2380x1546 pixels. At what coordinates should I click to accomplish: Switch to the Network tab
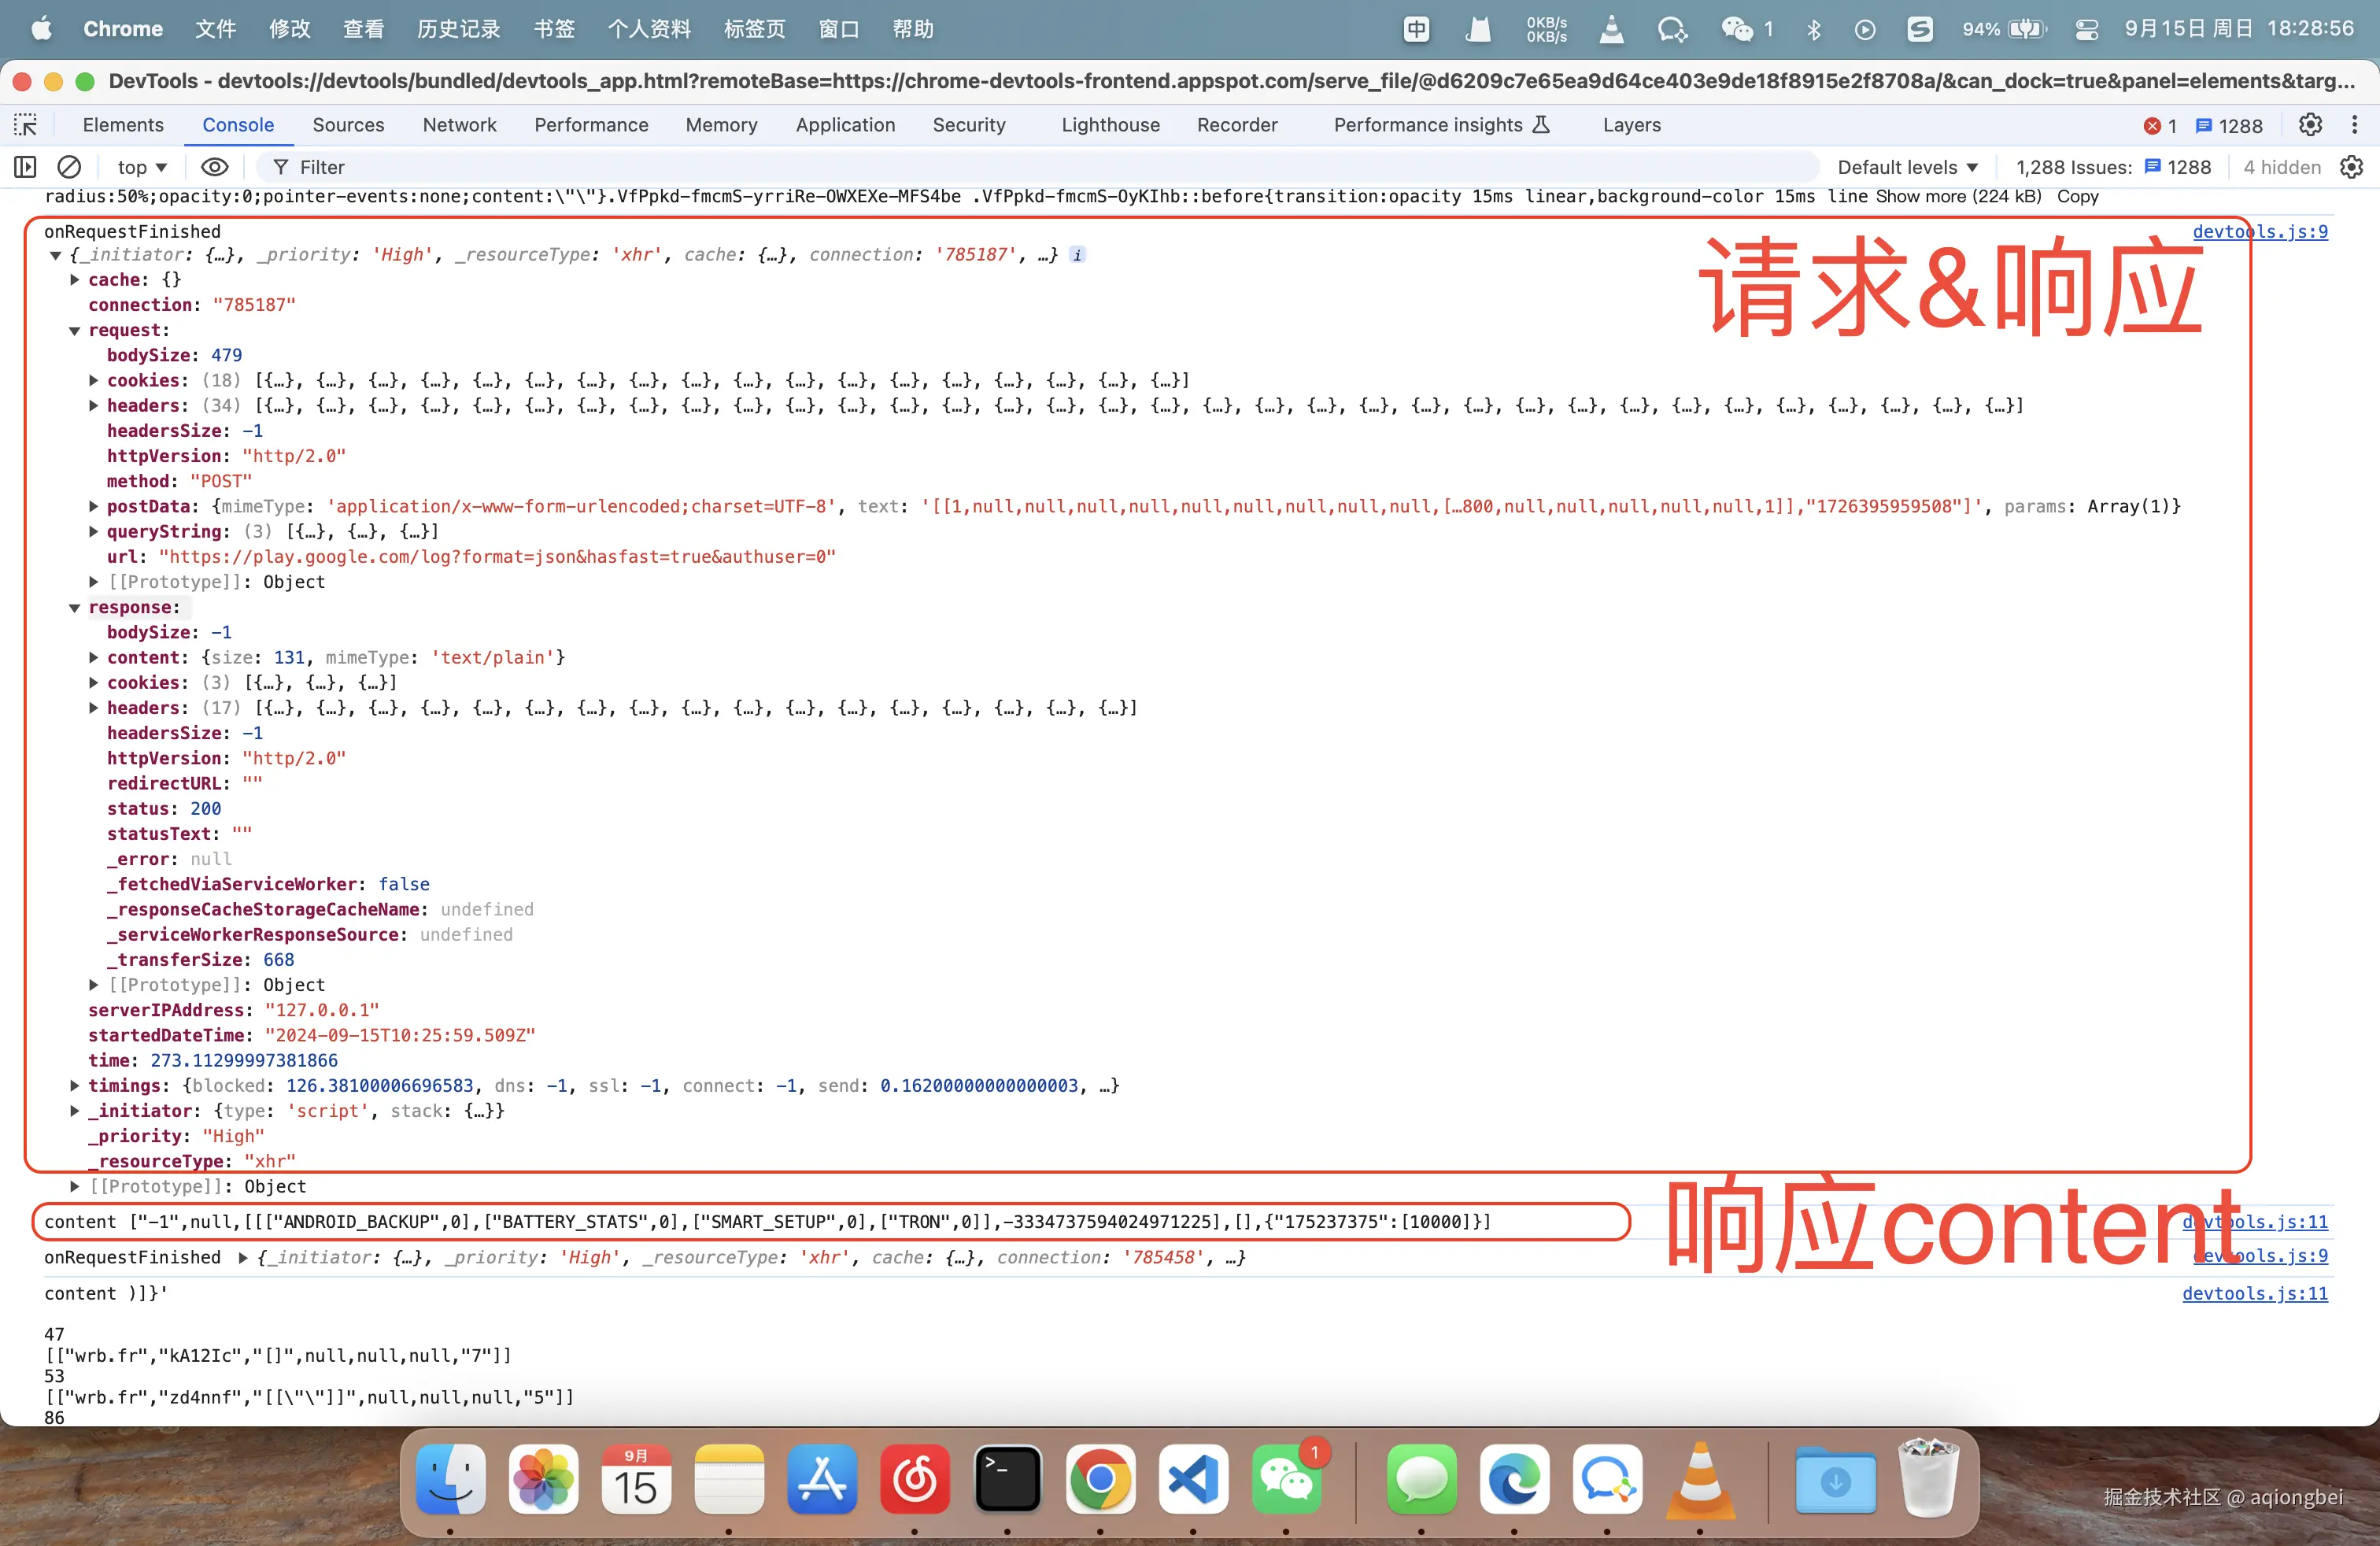[458, 125]
